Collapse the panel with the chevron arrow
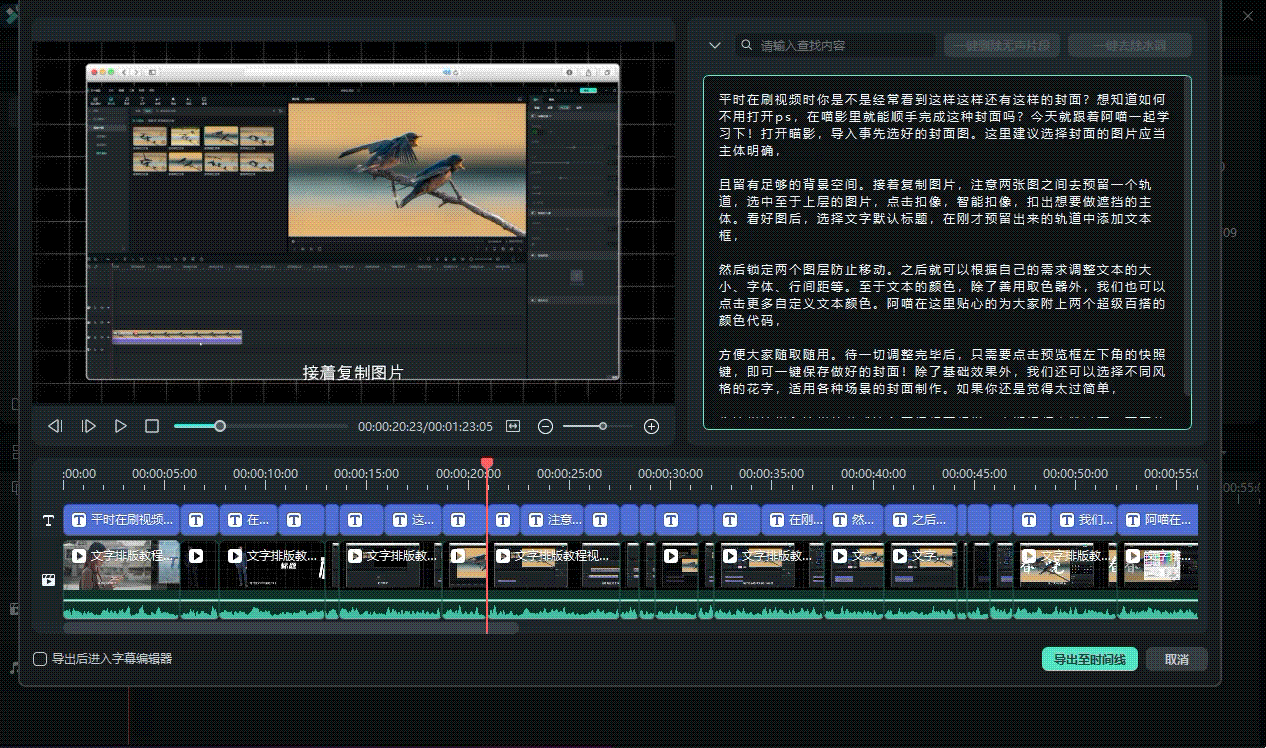Screen dimensions: 1266x748 (714, 45)
